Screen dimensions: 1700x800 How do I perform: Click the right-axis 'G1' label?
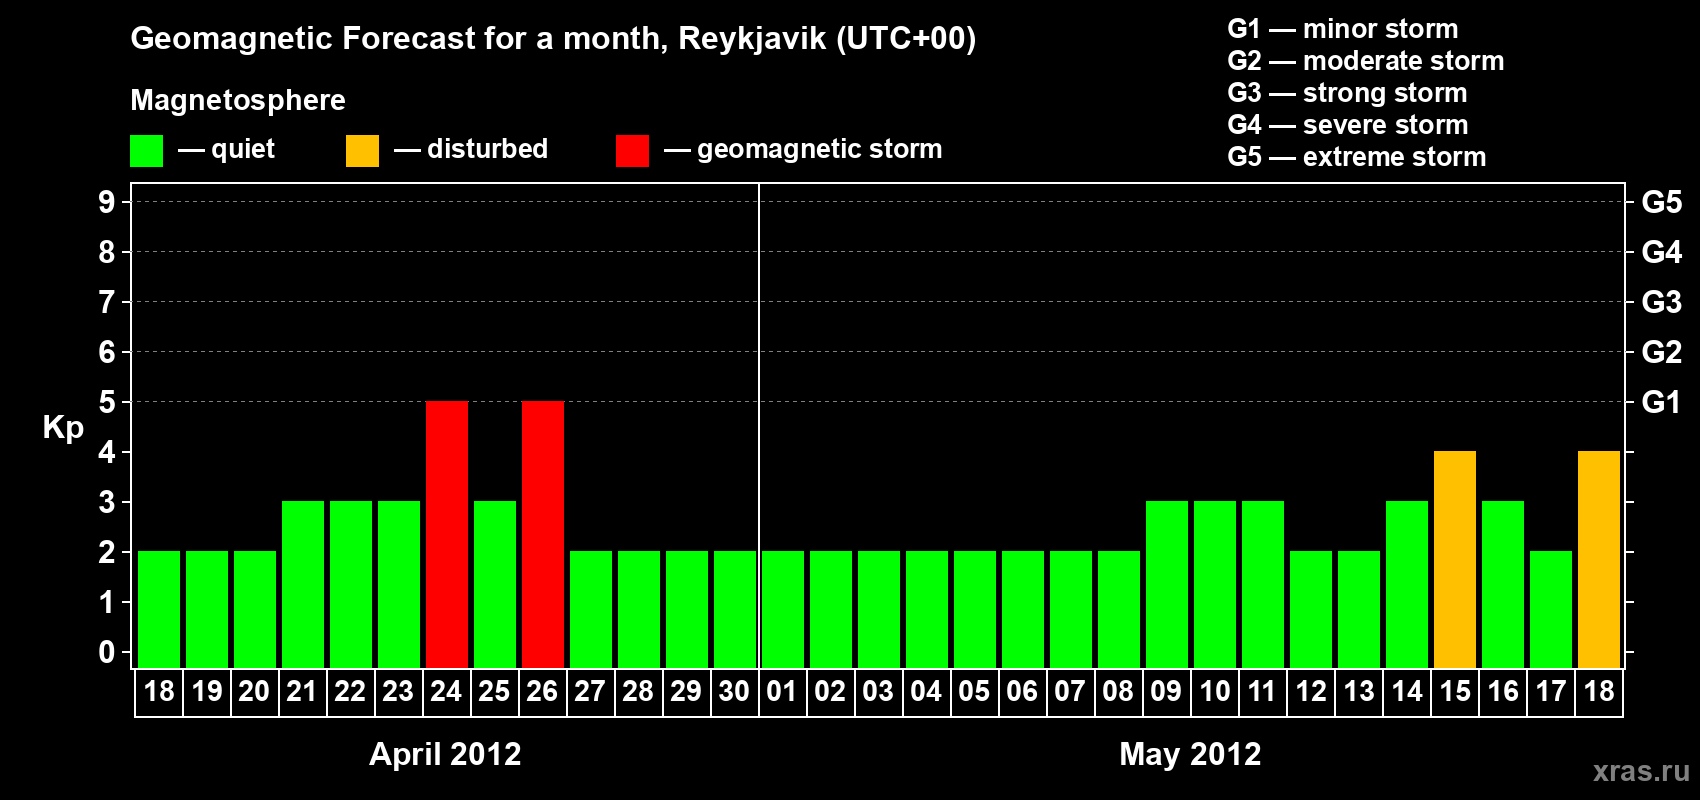coord(1662,402)
